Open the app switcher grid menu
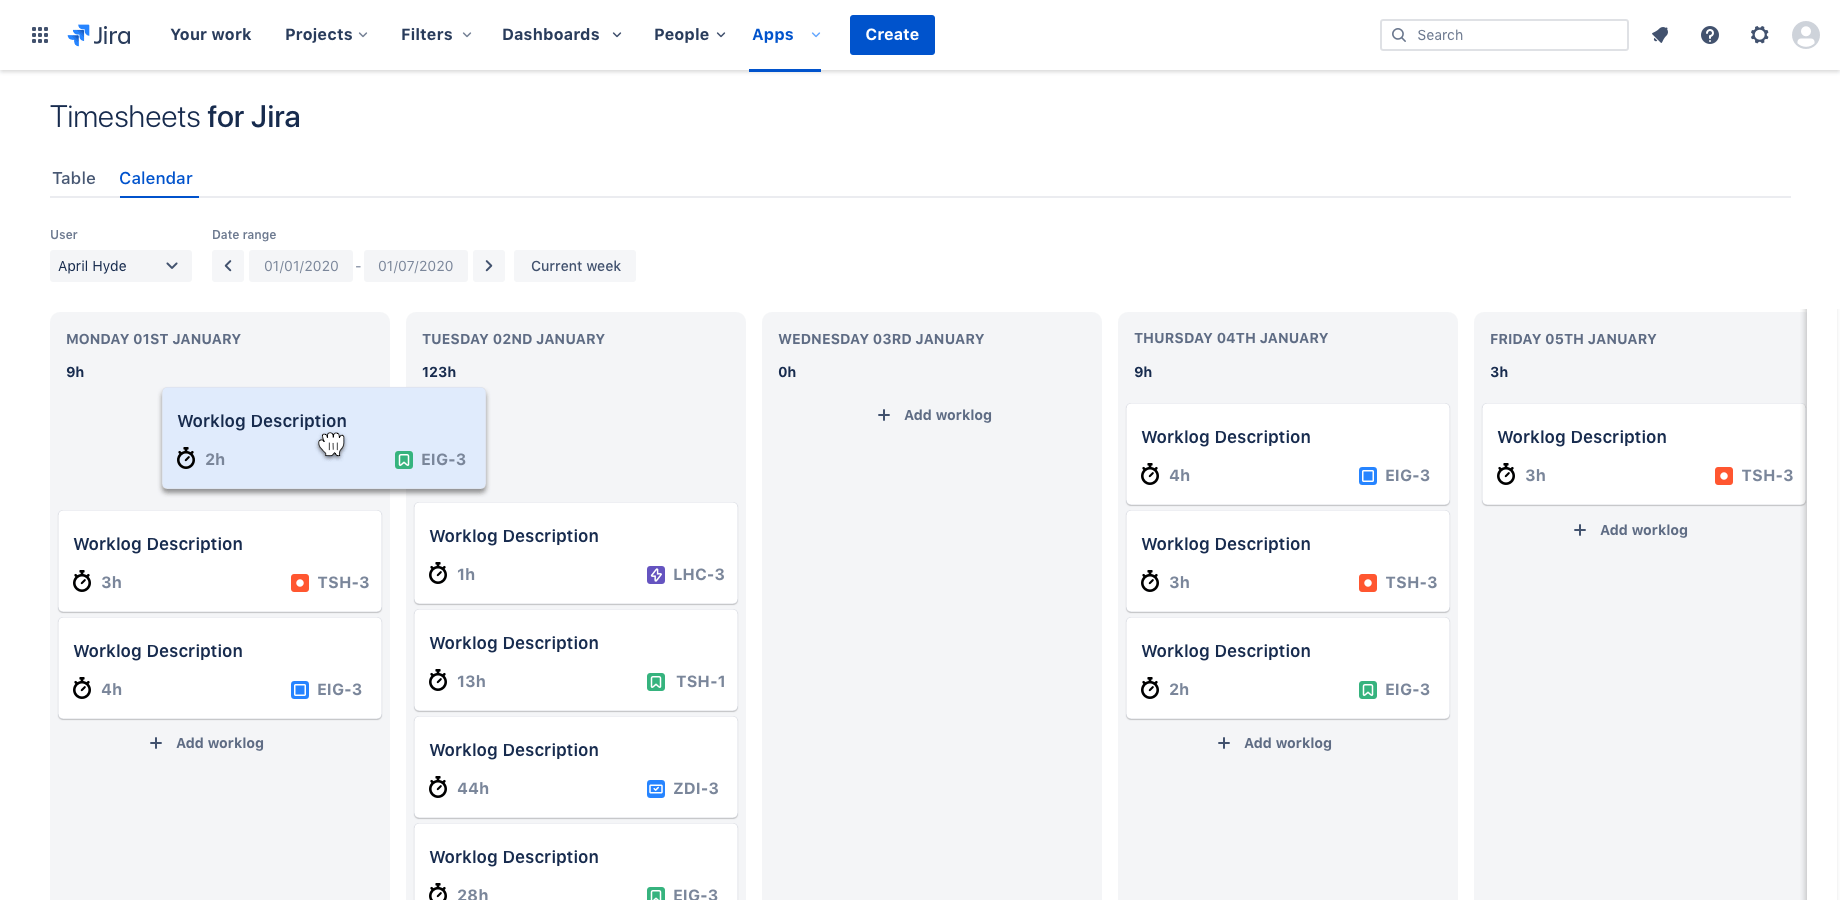 pos(40,35)
